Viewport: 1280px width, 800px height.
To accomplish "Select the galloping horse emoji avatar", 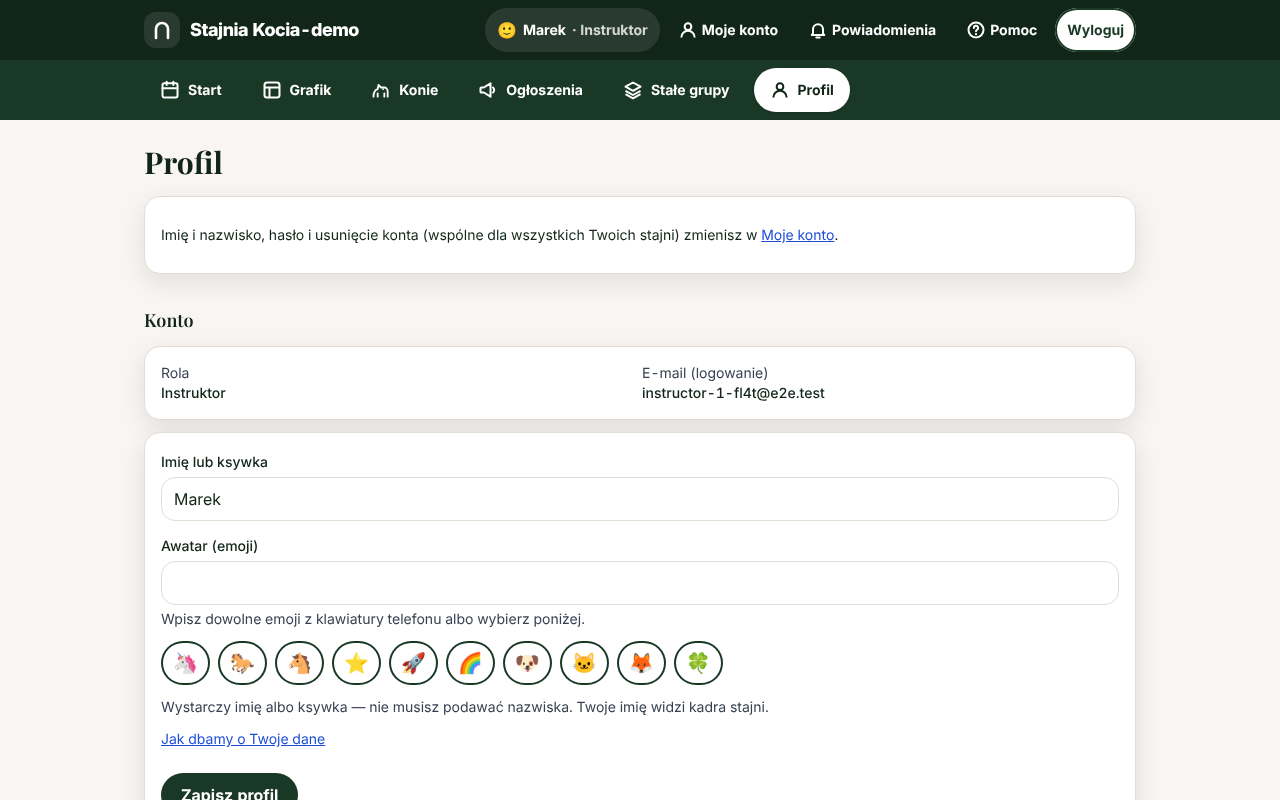I will coord(242,663).
